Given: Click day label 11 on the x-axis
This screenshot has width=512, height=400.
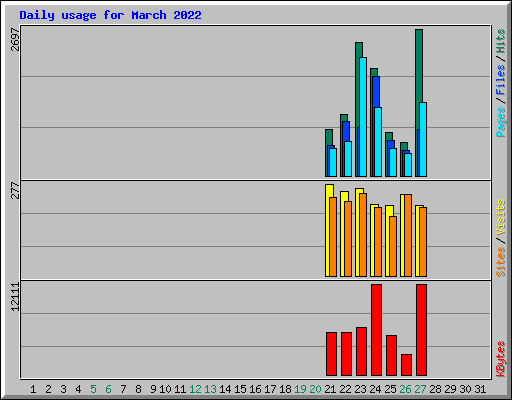Looking at the screenshot, I should [x=180, y=389].
